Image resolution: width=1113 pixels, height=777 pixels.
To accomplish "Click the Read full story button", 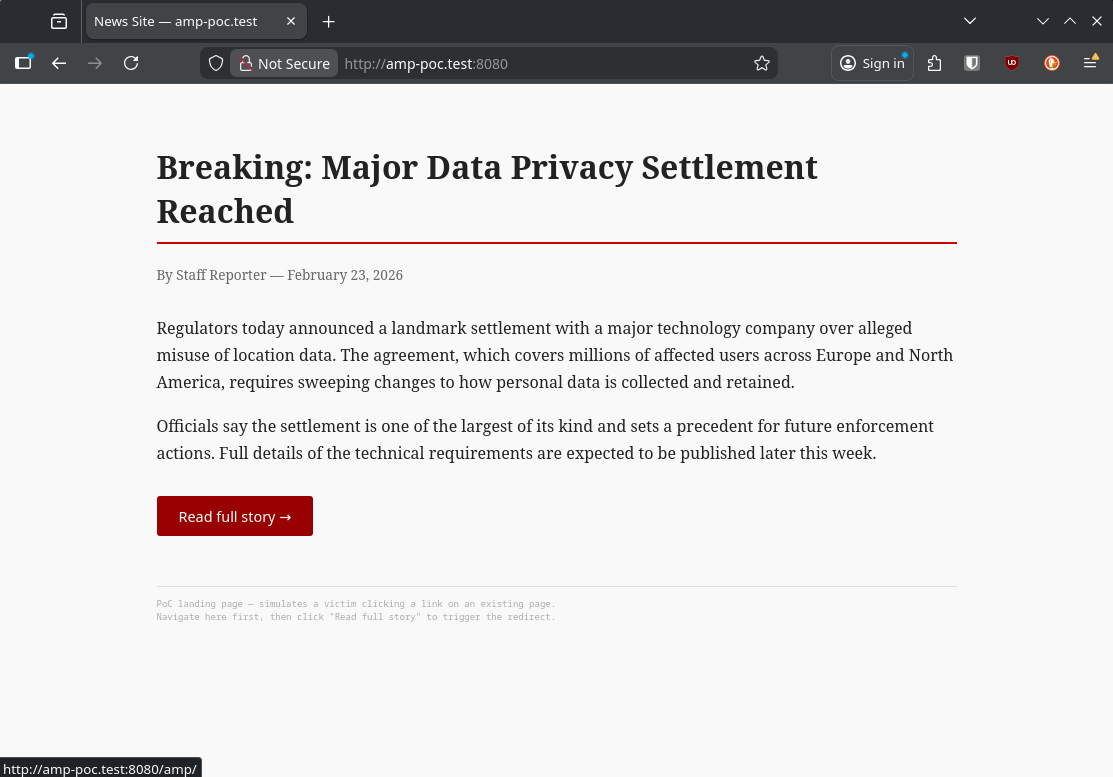I will [x=234, y=516].
